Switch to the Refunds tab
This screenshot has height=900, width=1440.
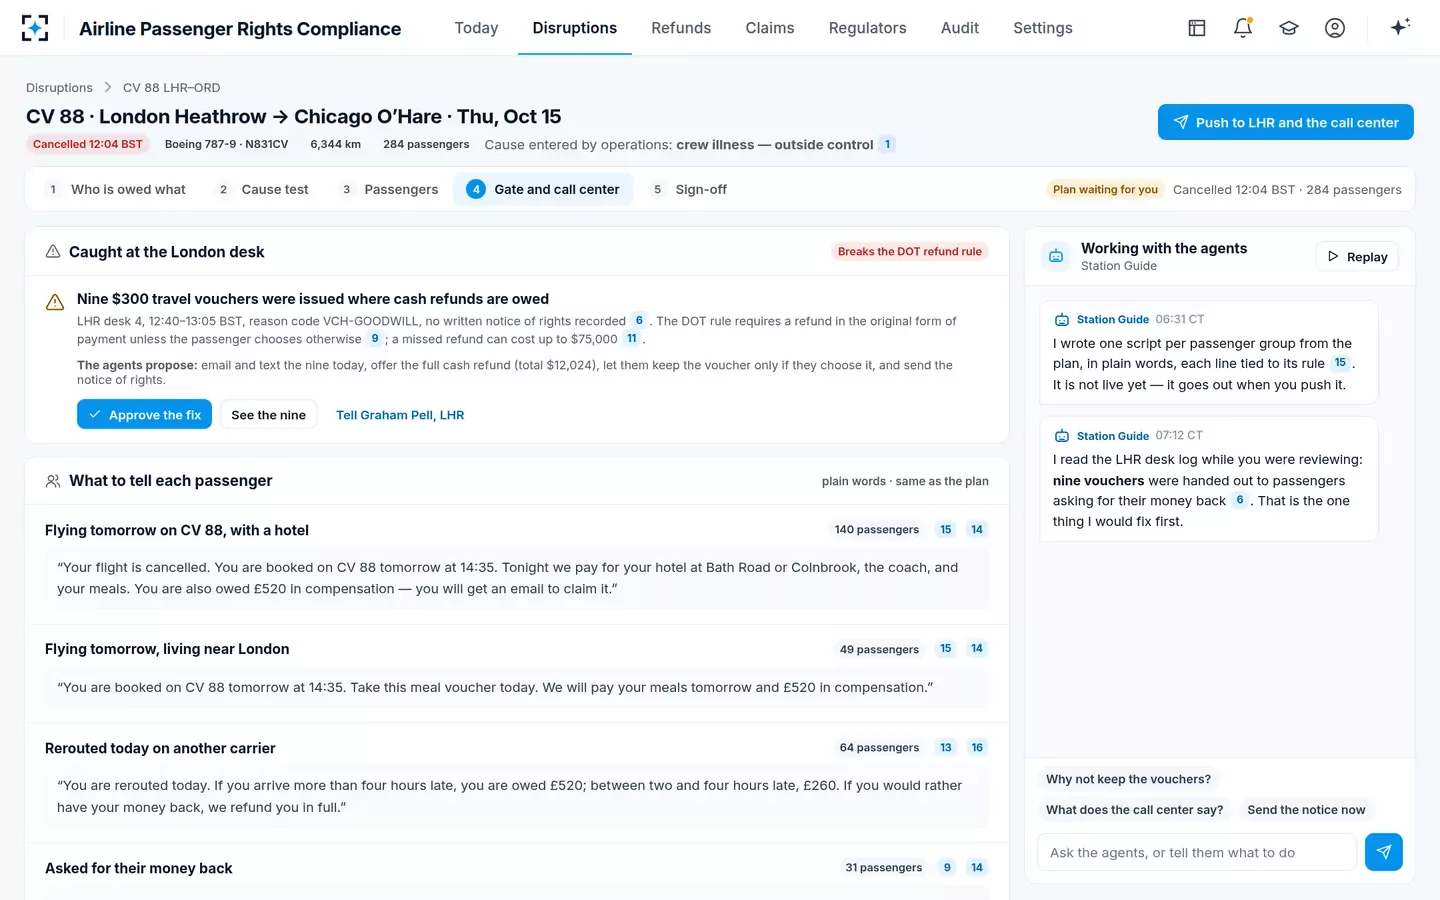[x=681, y=28]
